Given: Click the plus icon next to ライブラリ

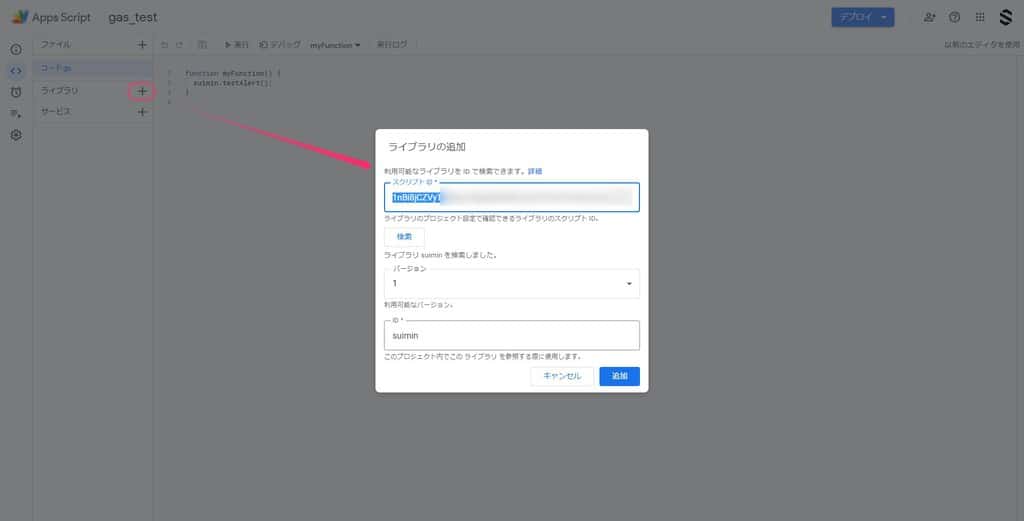Looking at the screenshot, I should [x=142, y=91].
